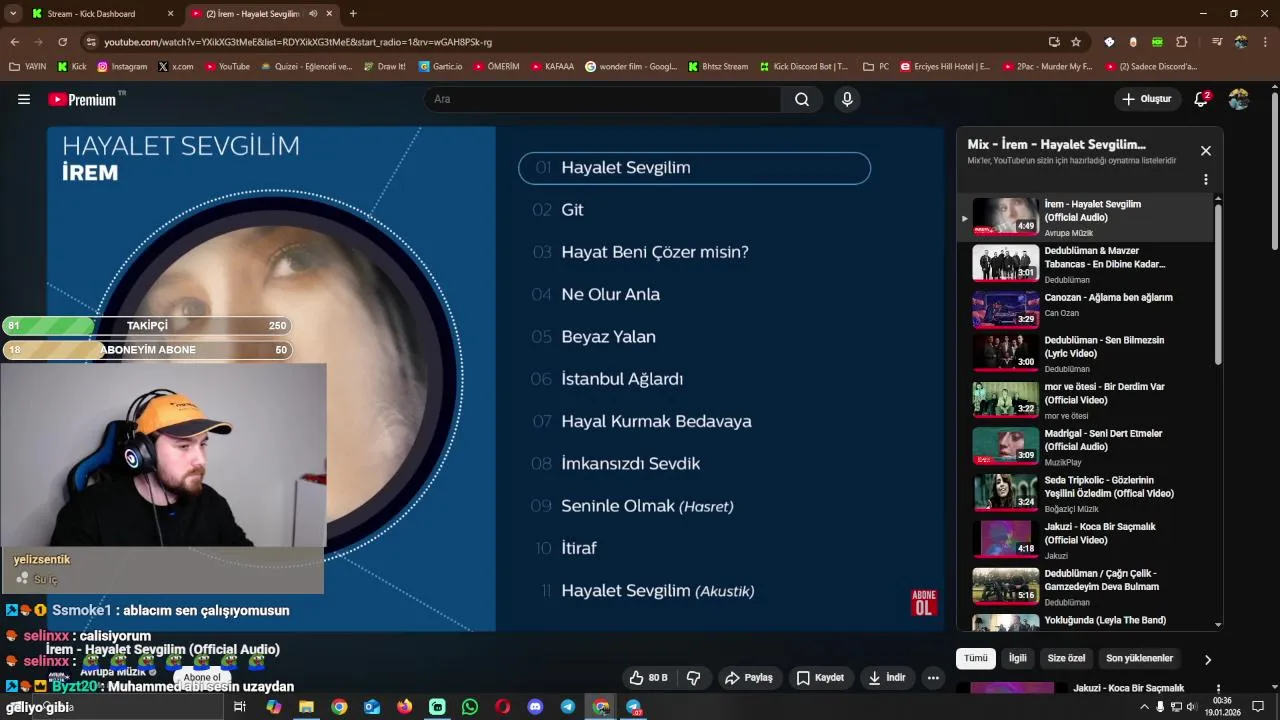Open a new browser tab
The width and height of the screenshot is (1280, 720).
pos(353,14)
